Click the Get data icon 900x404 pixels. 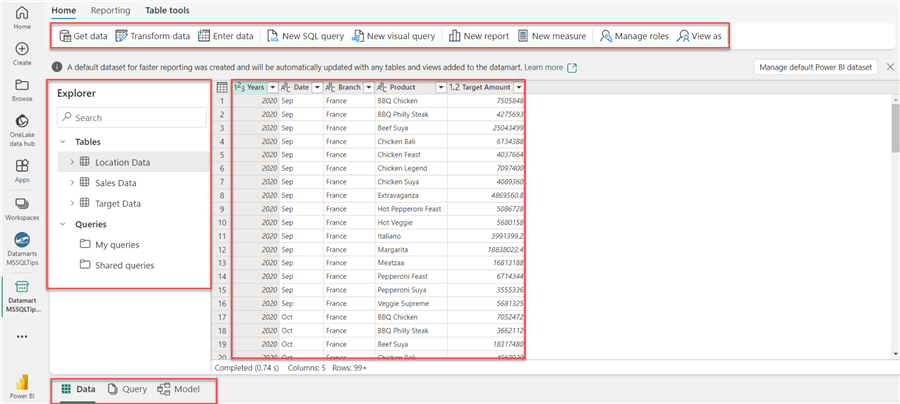[x=66, y=36]
